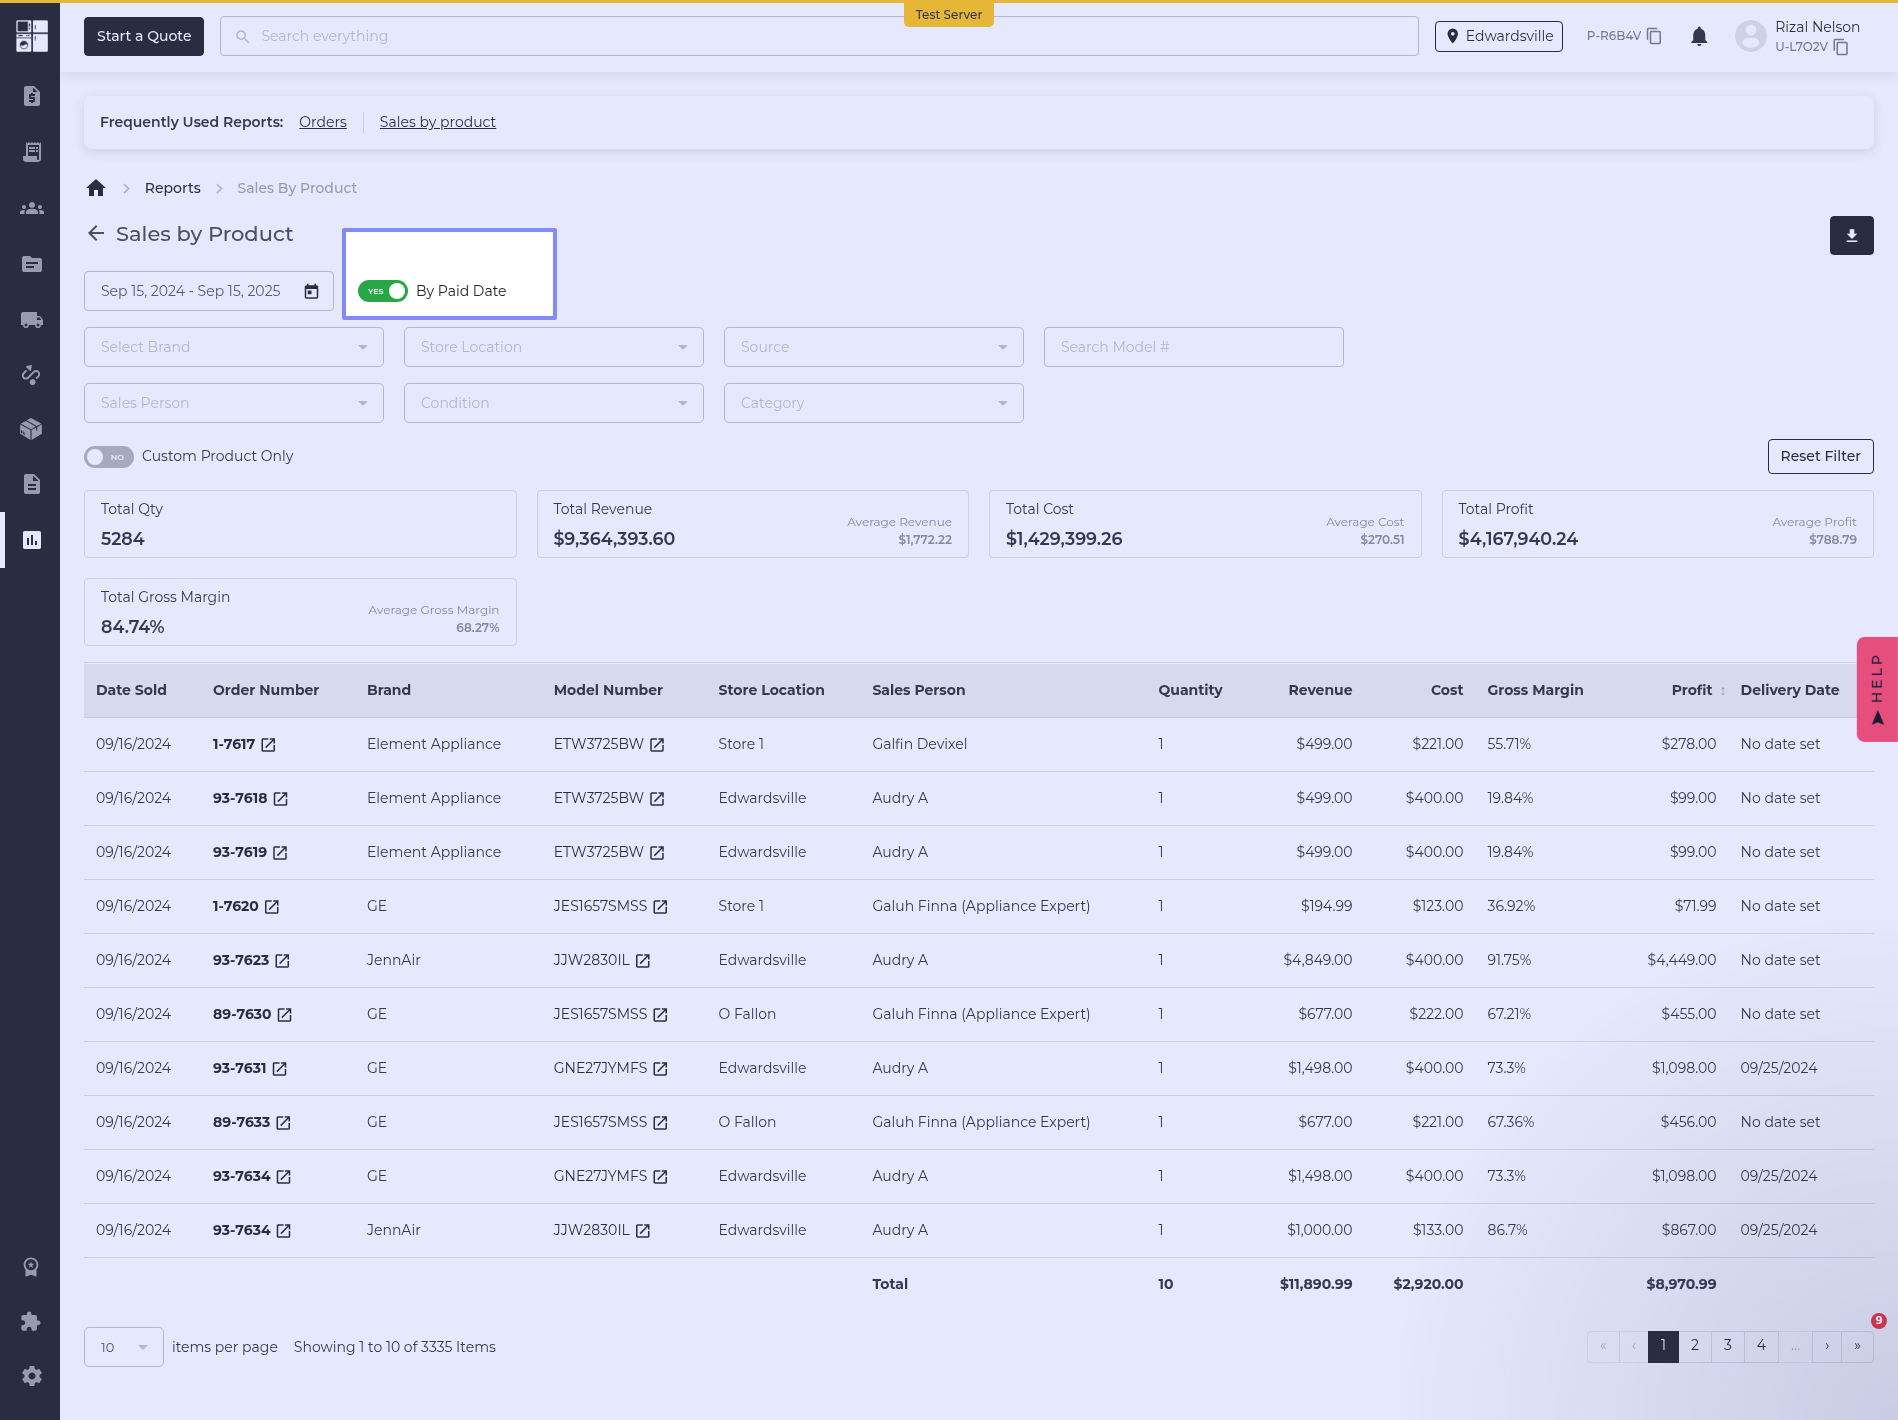Click the notifications bell icon
Screen dimensions: 1898x1420
coord(1699,37)
